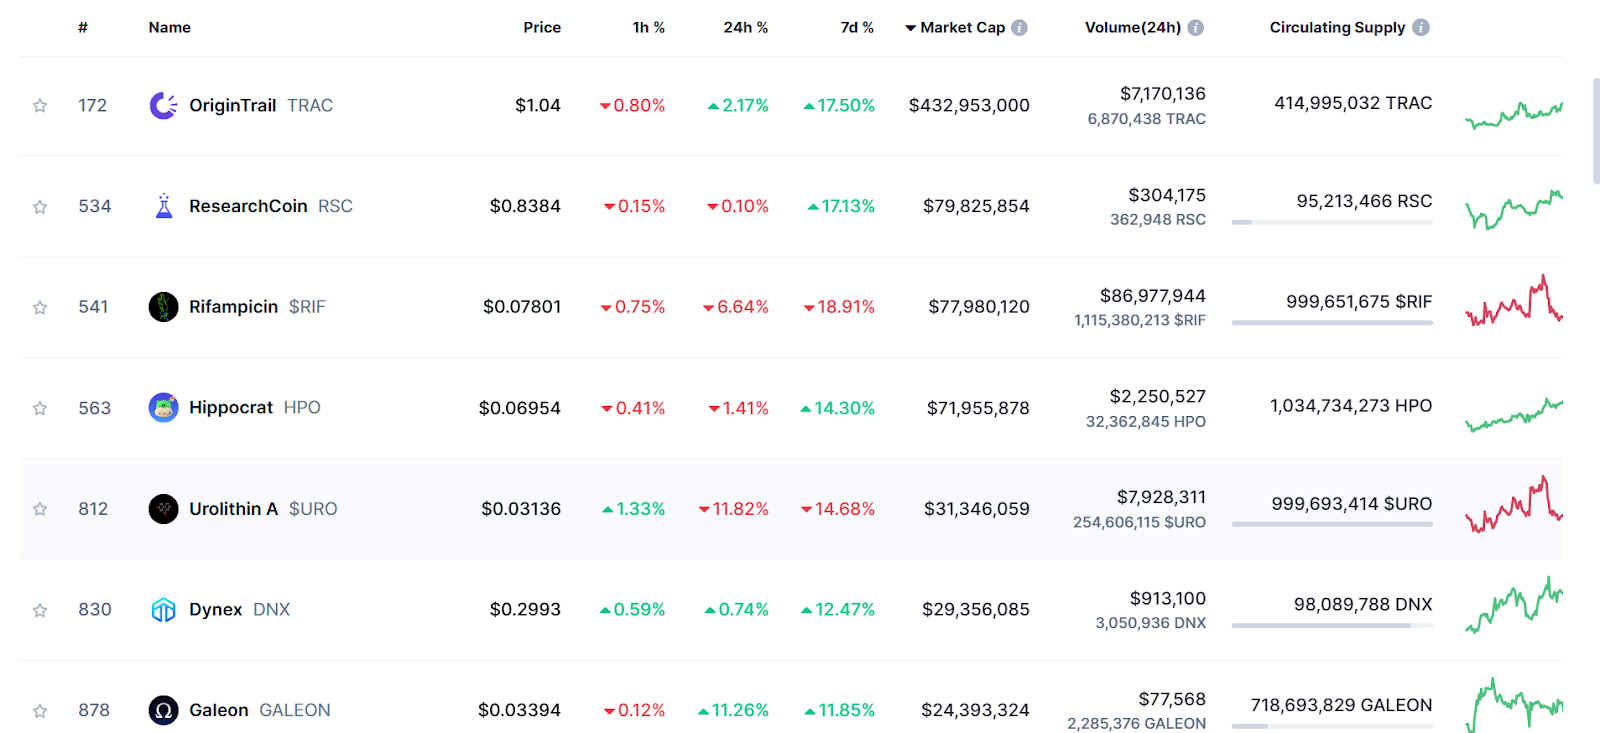The image size is (1600, 733).
Task: Star the Rifampicin row for watchlist
Action: pyautogui.click(x=39, y=306)
